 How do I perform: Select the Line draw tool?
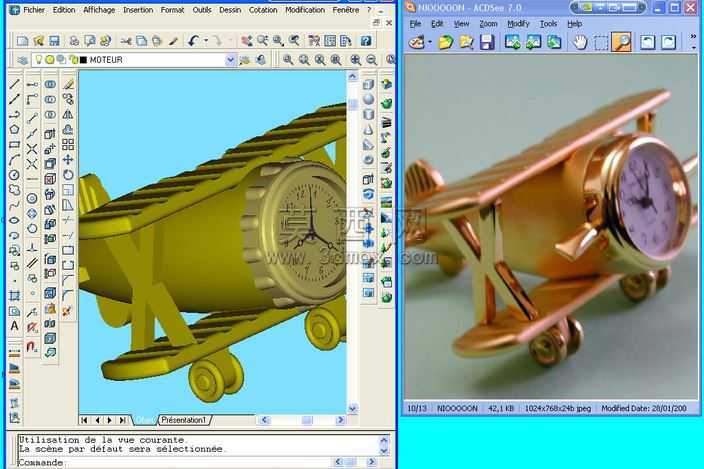click(14, 83)
